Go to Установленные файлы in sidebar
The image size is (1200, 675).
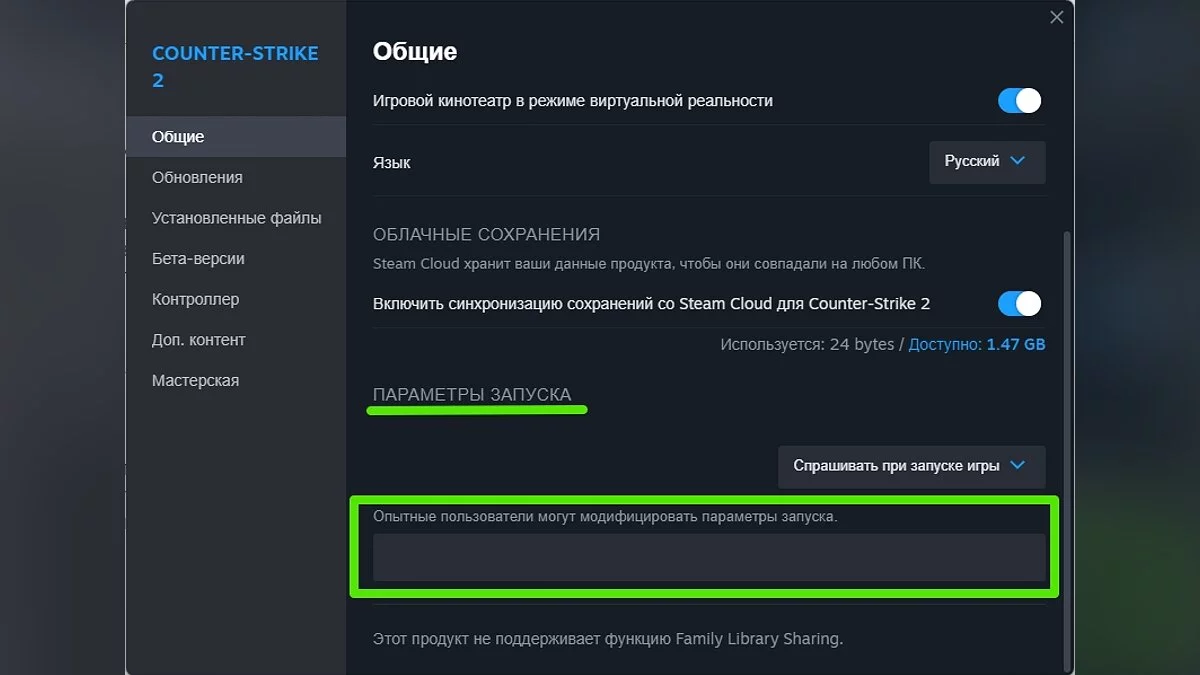(x=236, y=218)
